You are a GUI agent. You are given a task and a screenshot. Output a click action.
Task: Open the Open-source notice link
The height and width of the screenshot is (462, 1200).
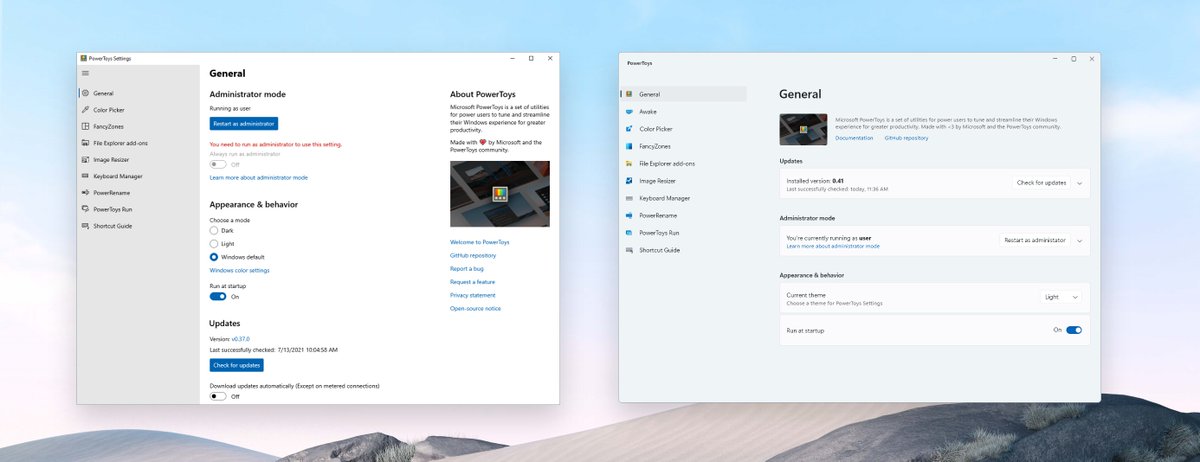476,308
